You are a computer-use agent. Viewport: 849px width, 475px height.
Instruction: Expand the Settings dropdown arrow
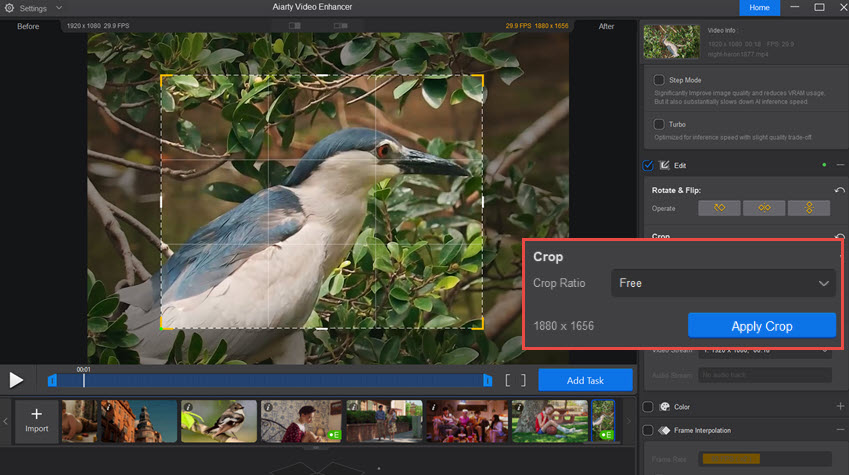tap(58, 8)
